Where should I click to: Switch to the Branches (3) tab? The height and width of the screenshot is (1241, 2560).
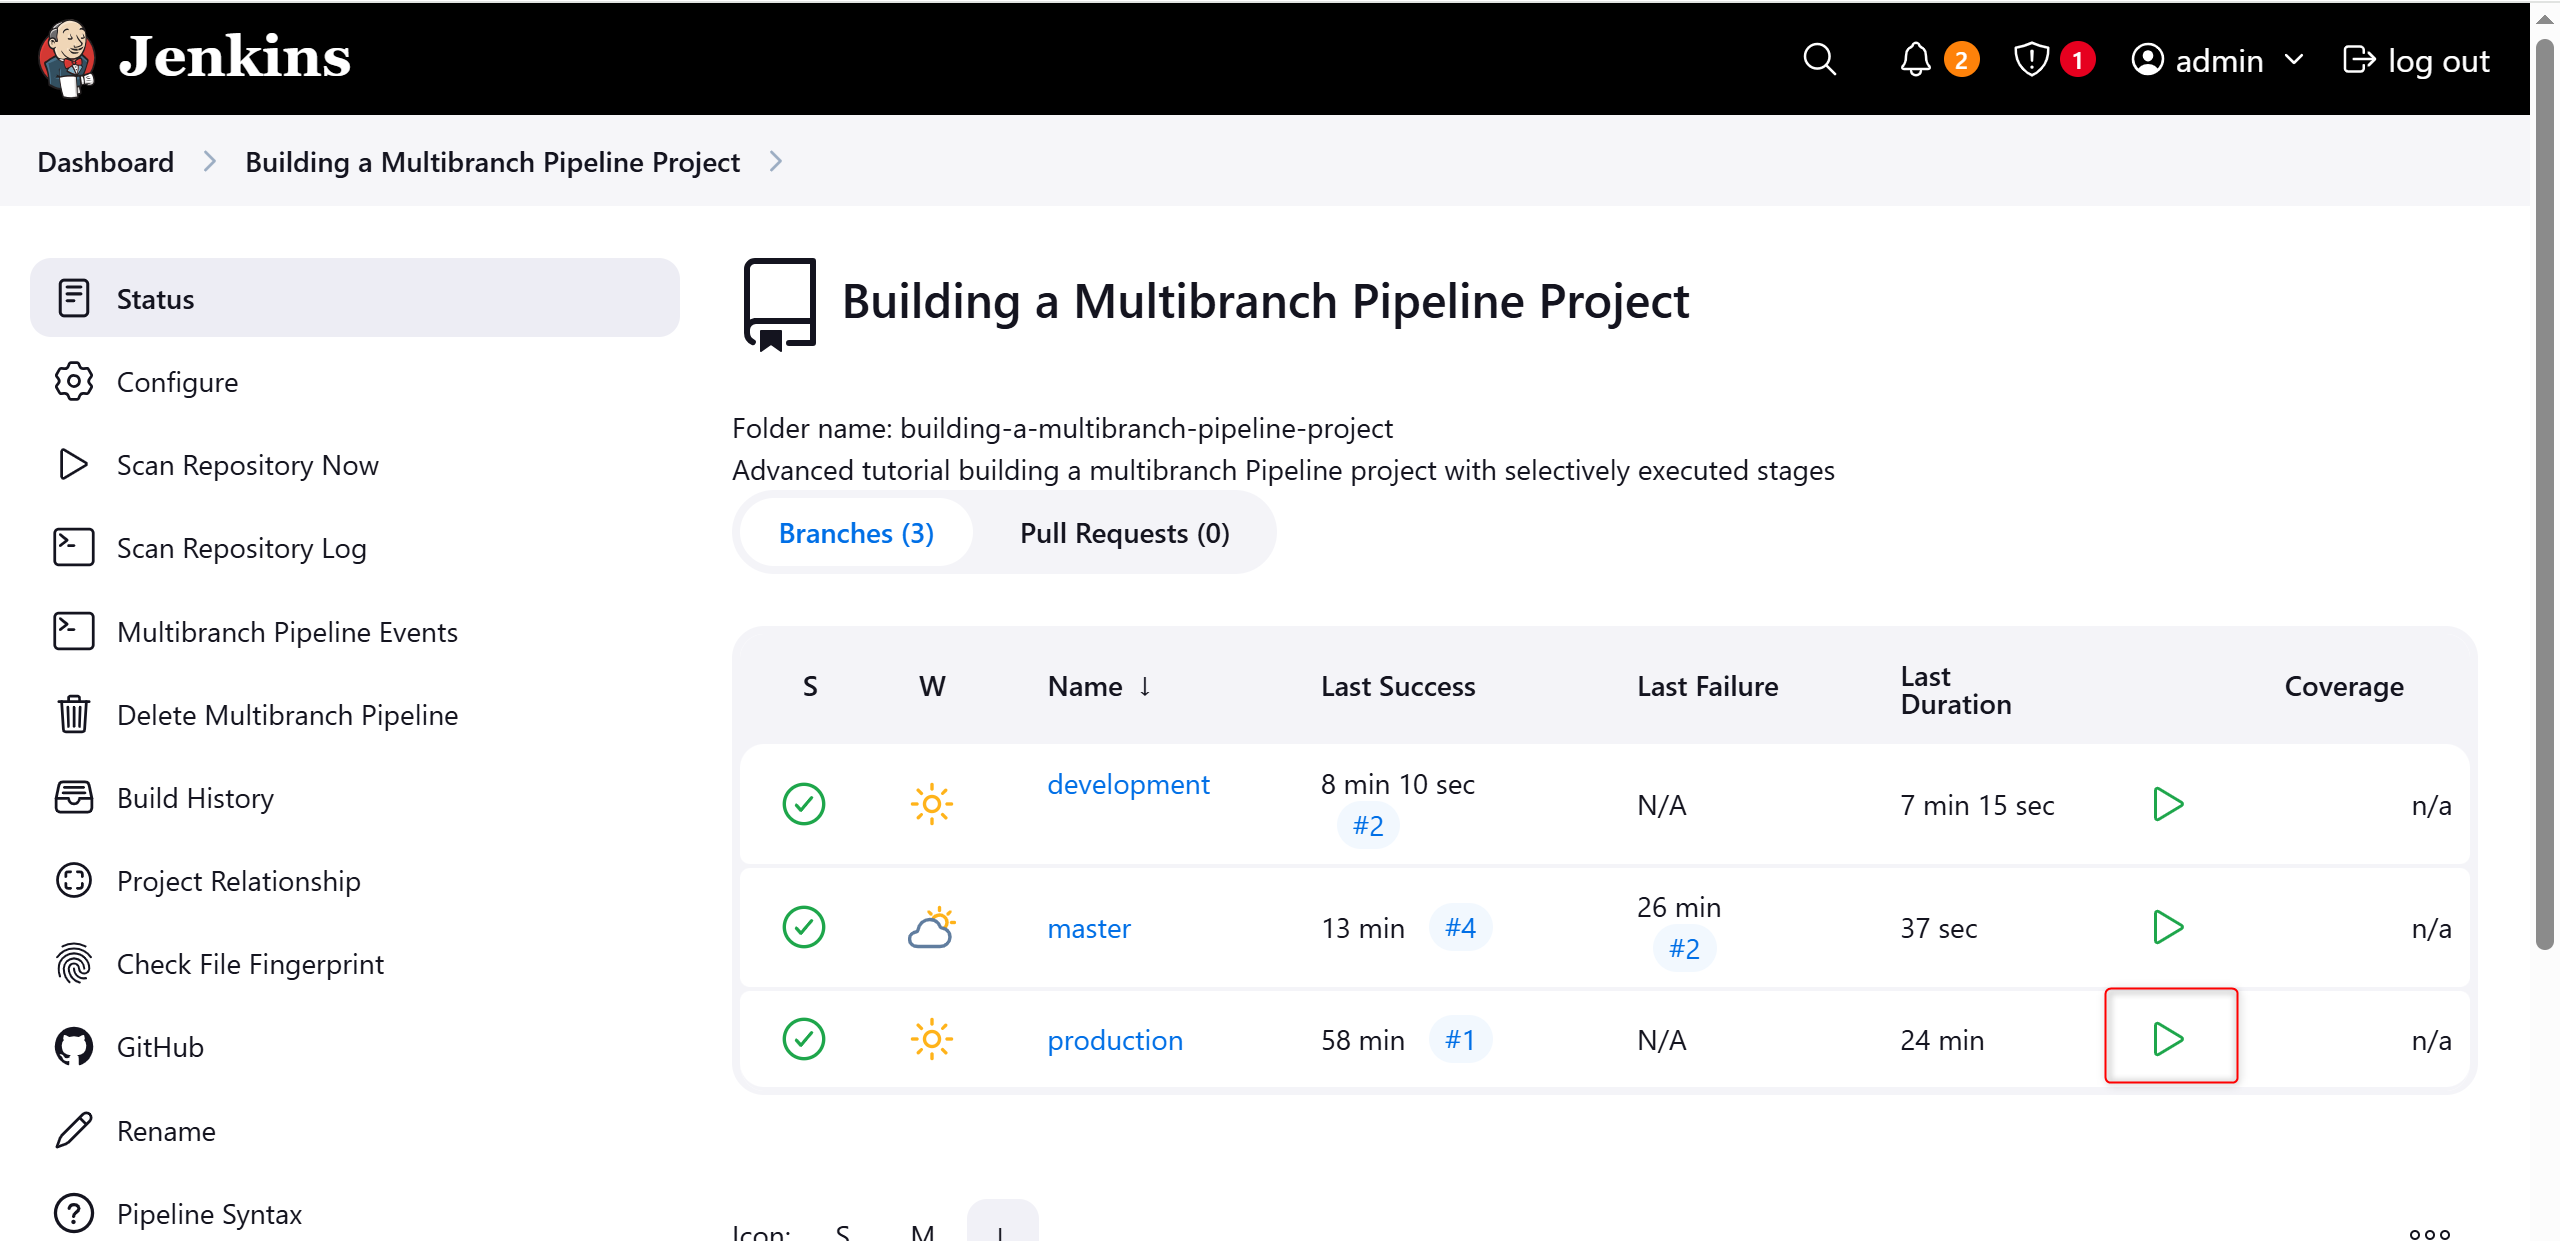856,533
